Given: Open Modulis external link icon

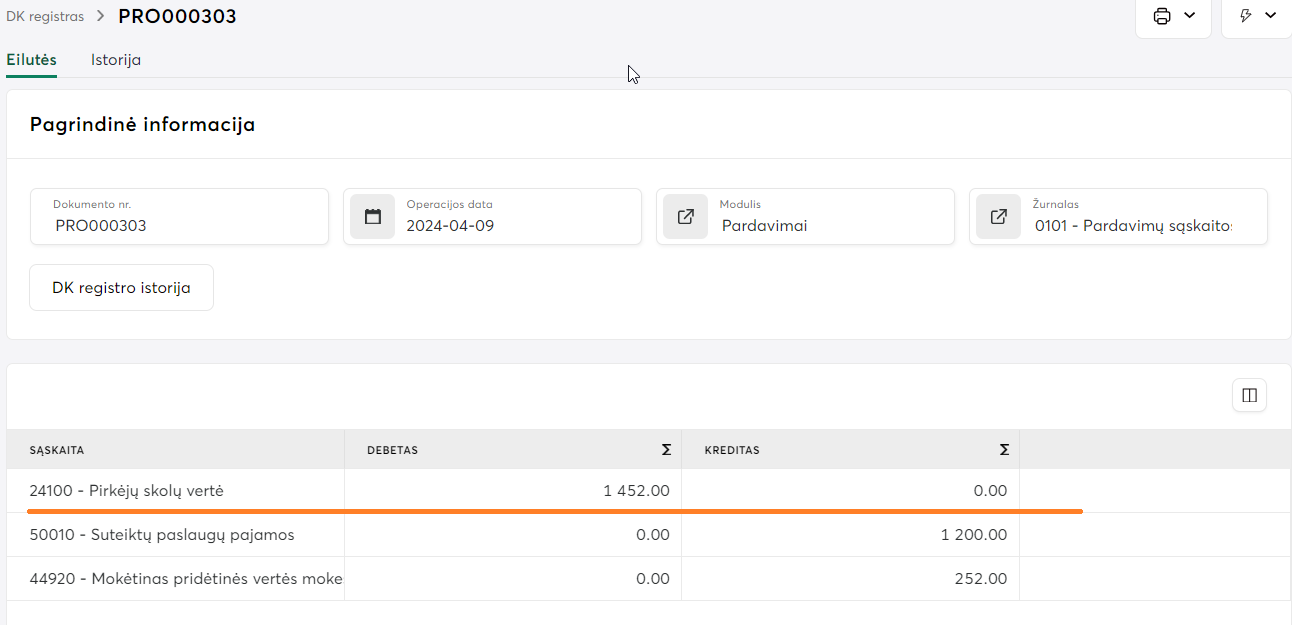Looking at the screenshot, I should (686, 217).
